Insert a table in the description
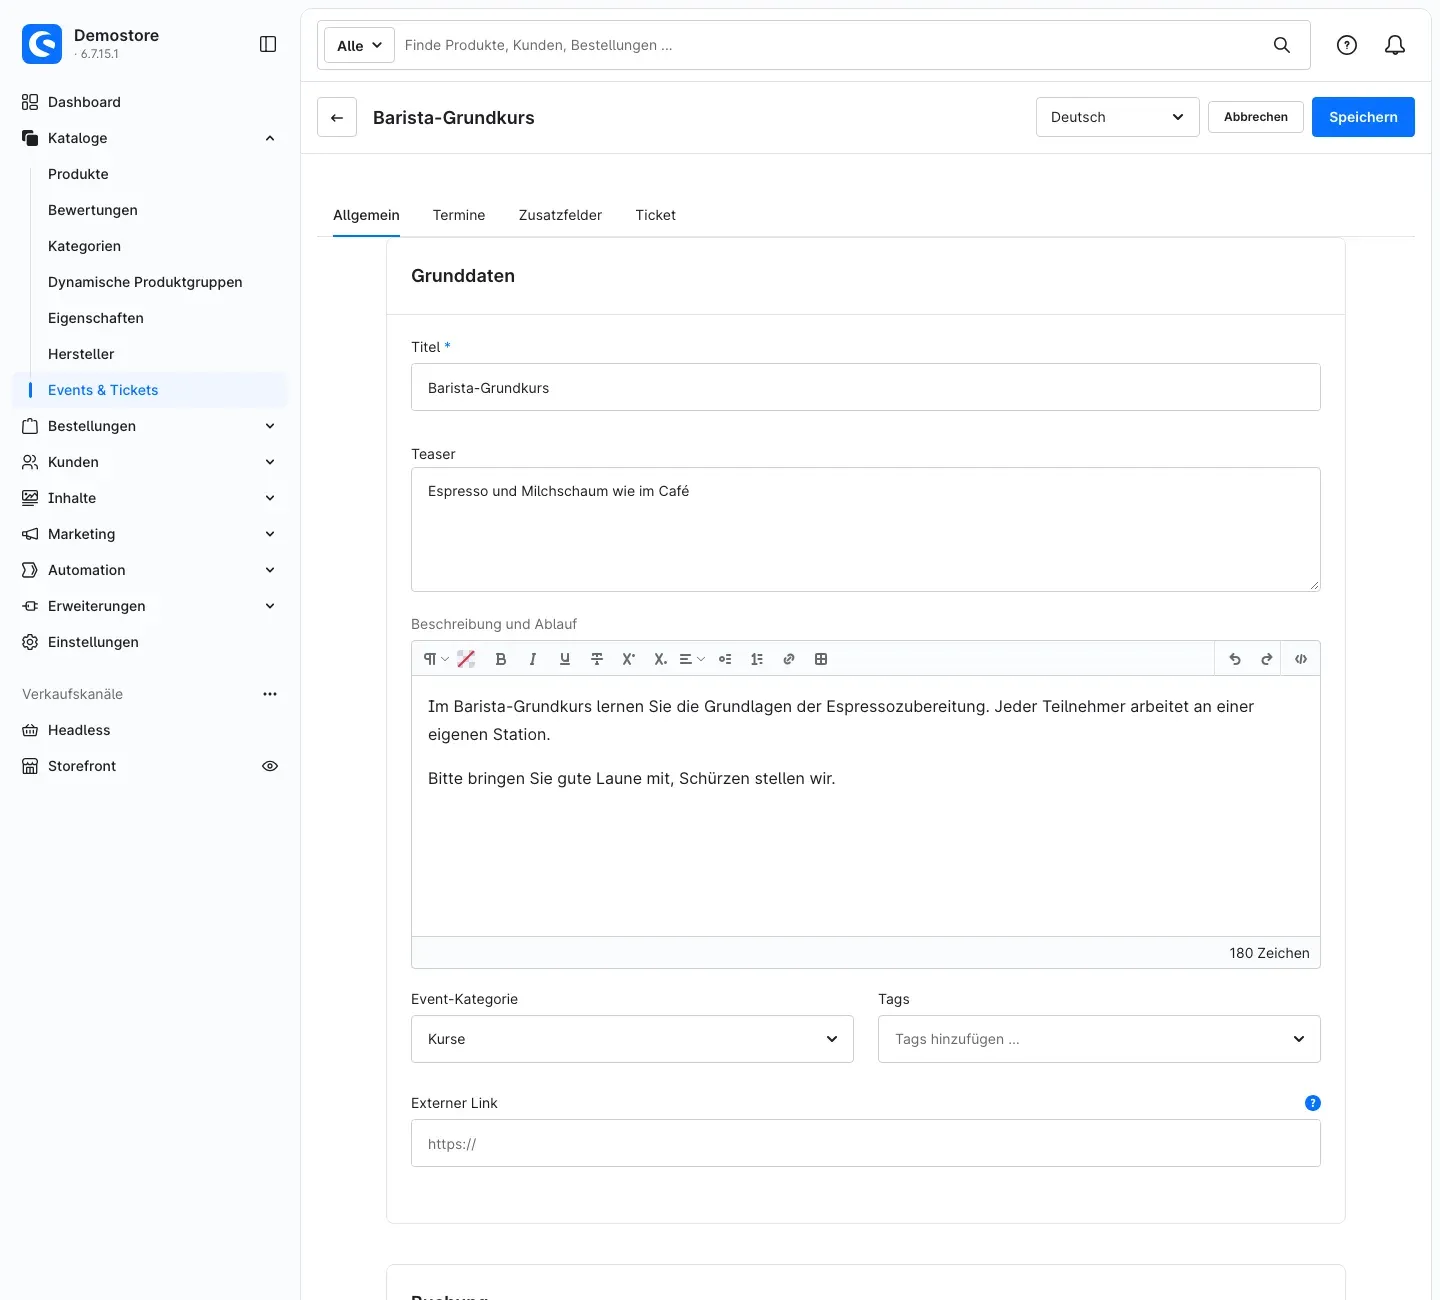The width and height of the screenshot is (1440, 1300). pyautogui.click(x=821, y=659)
